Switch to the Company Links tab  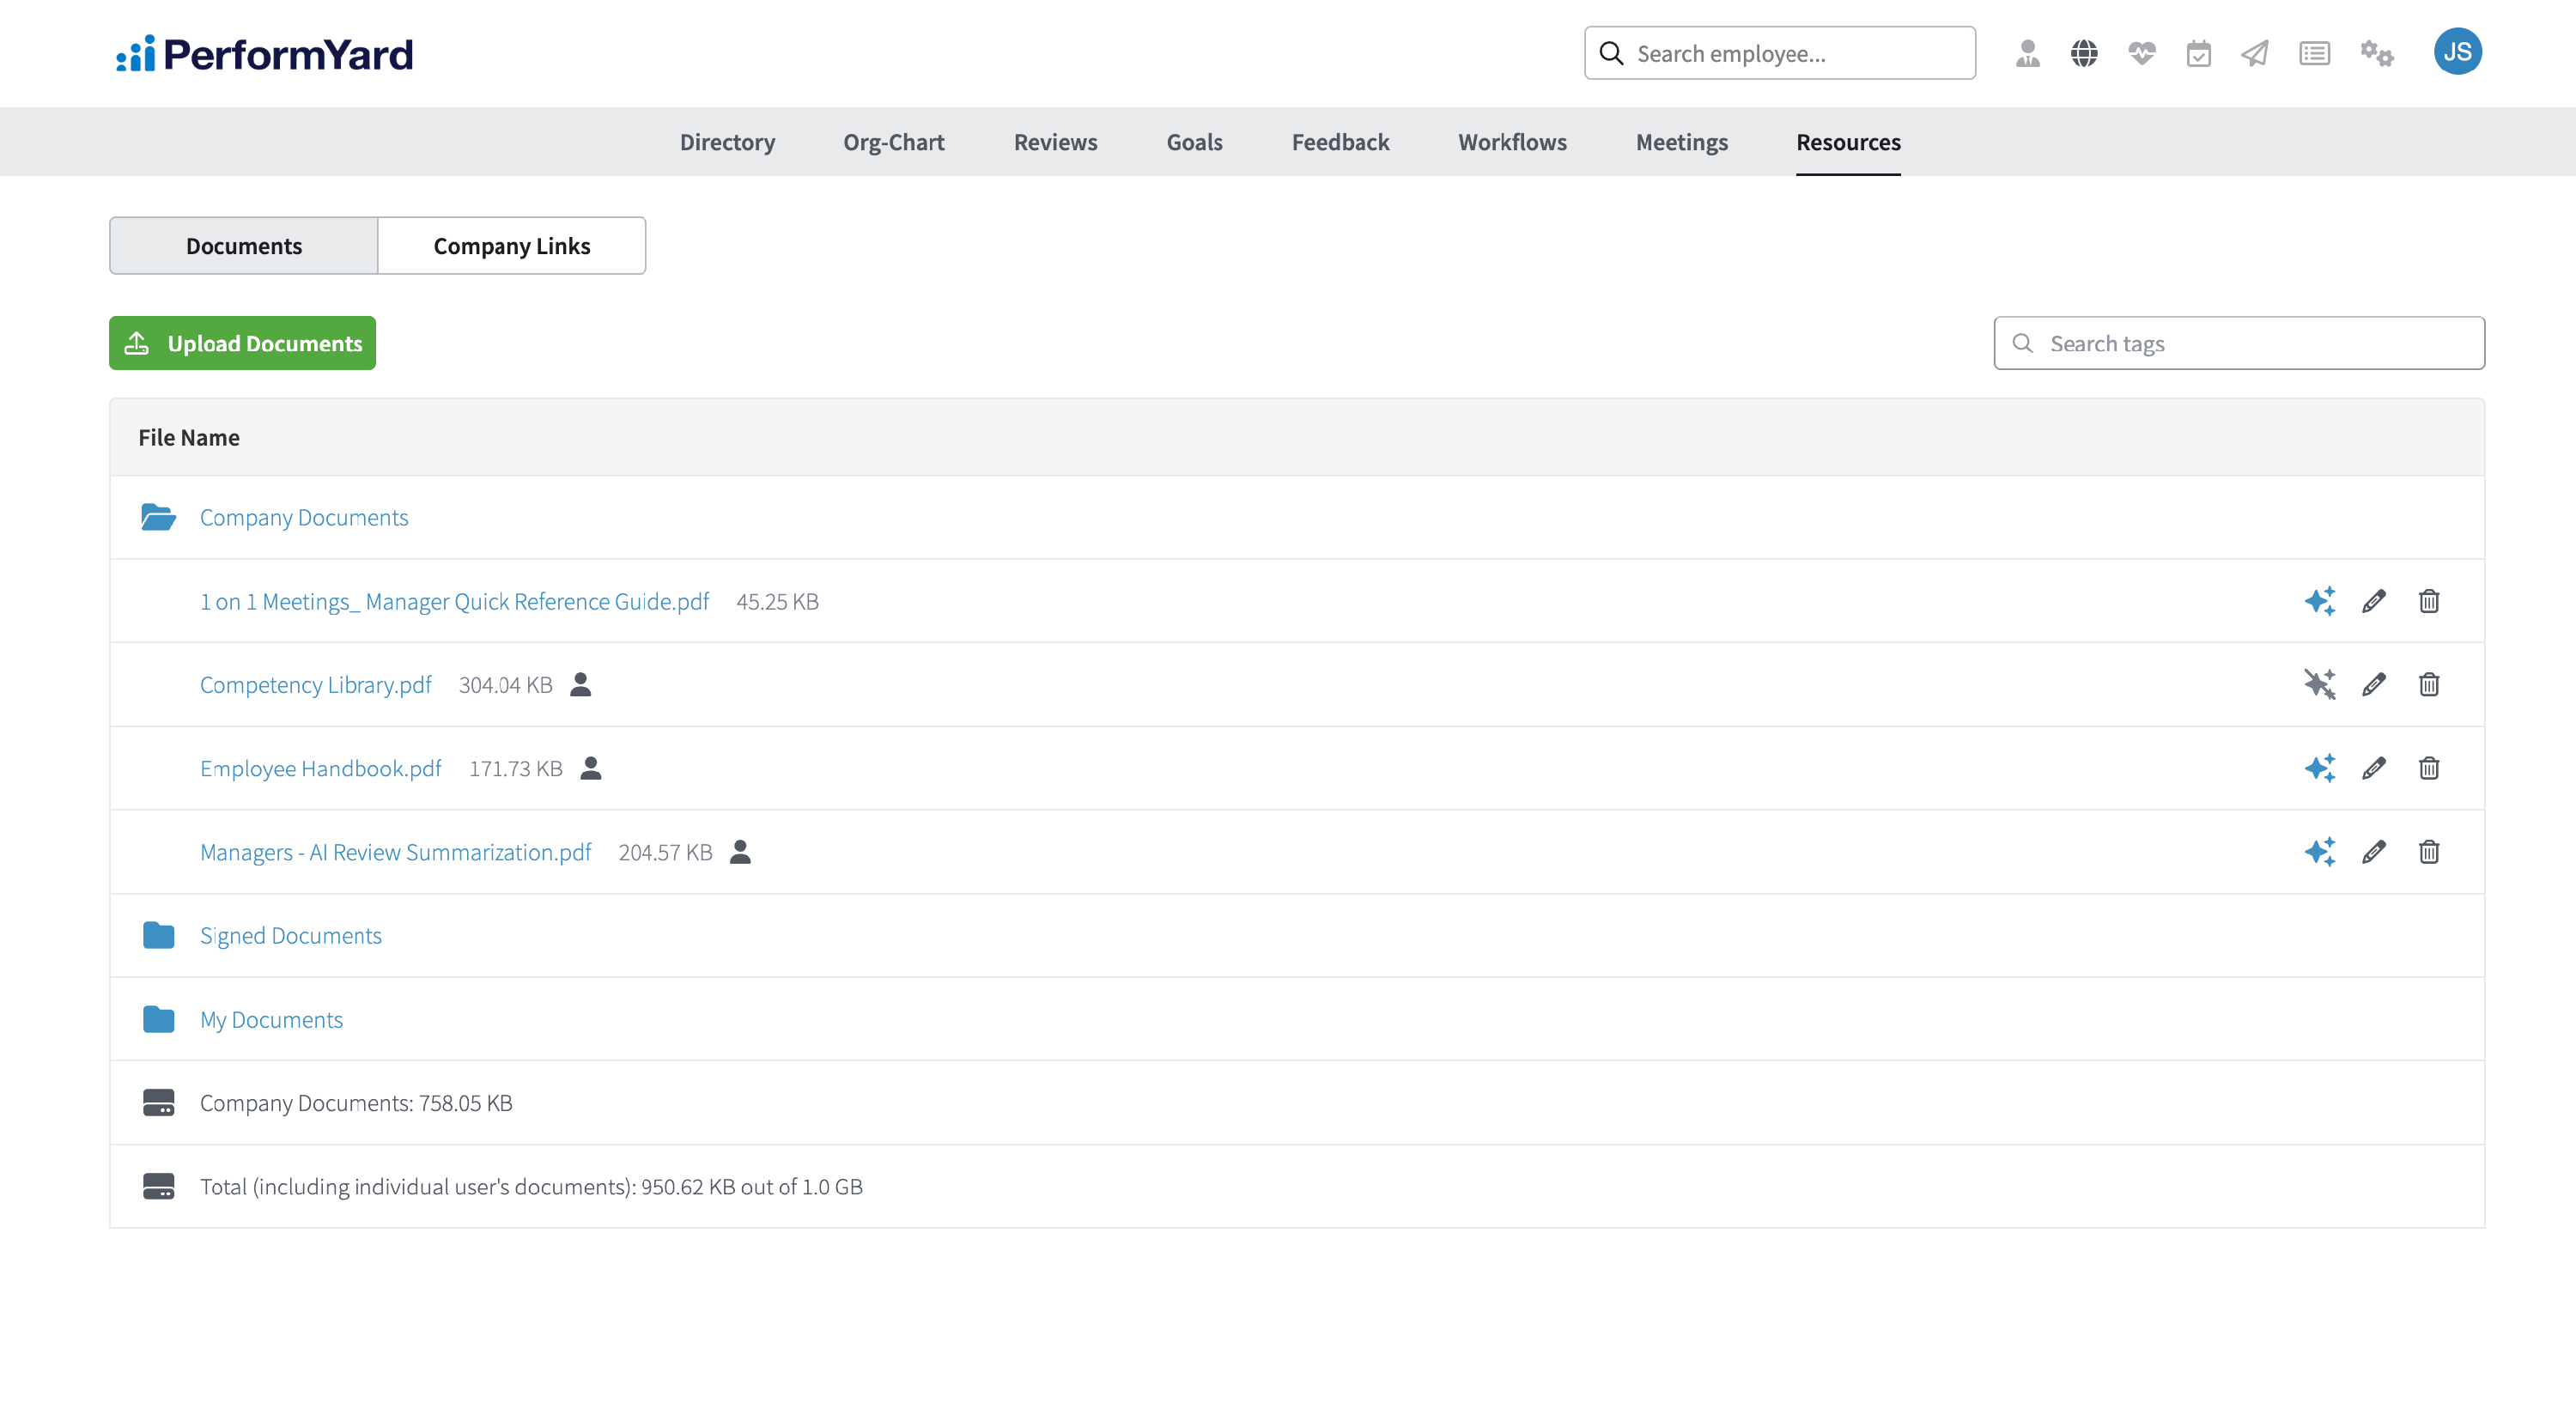pyautogui.click(x=511, y=246)
